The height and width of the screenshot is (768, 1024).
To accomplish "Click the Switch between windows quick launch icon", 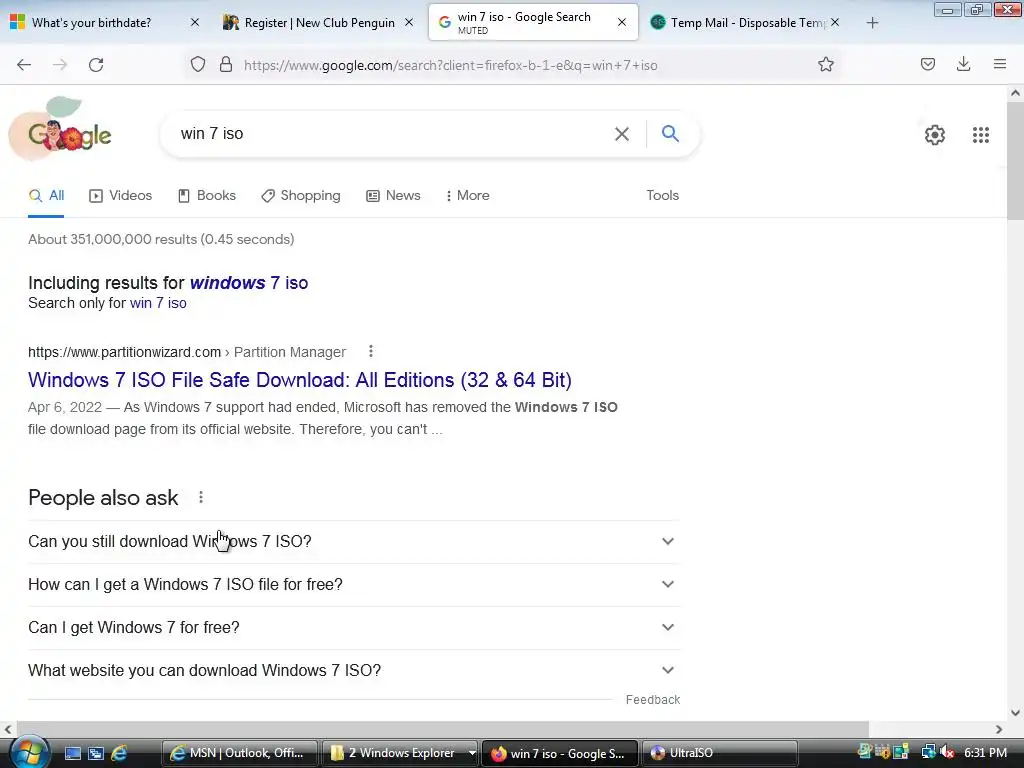I will tap(96, 753).
